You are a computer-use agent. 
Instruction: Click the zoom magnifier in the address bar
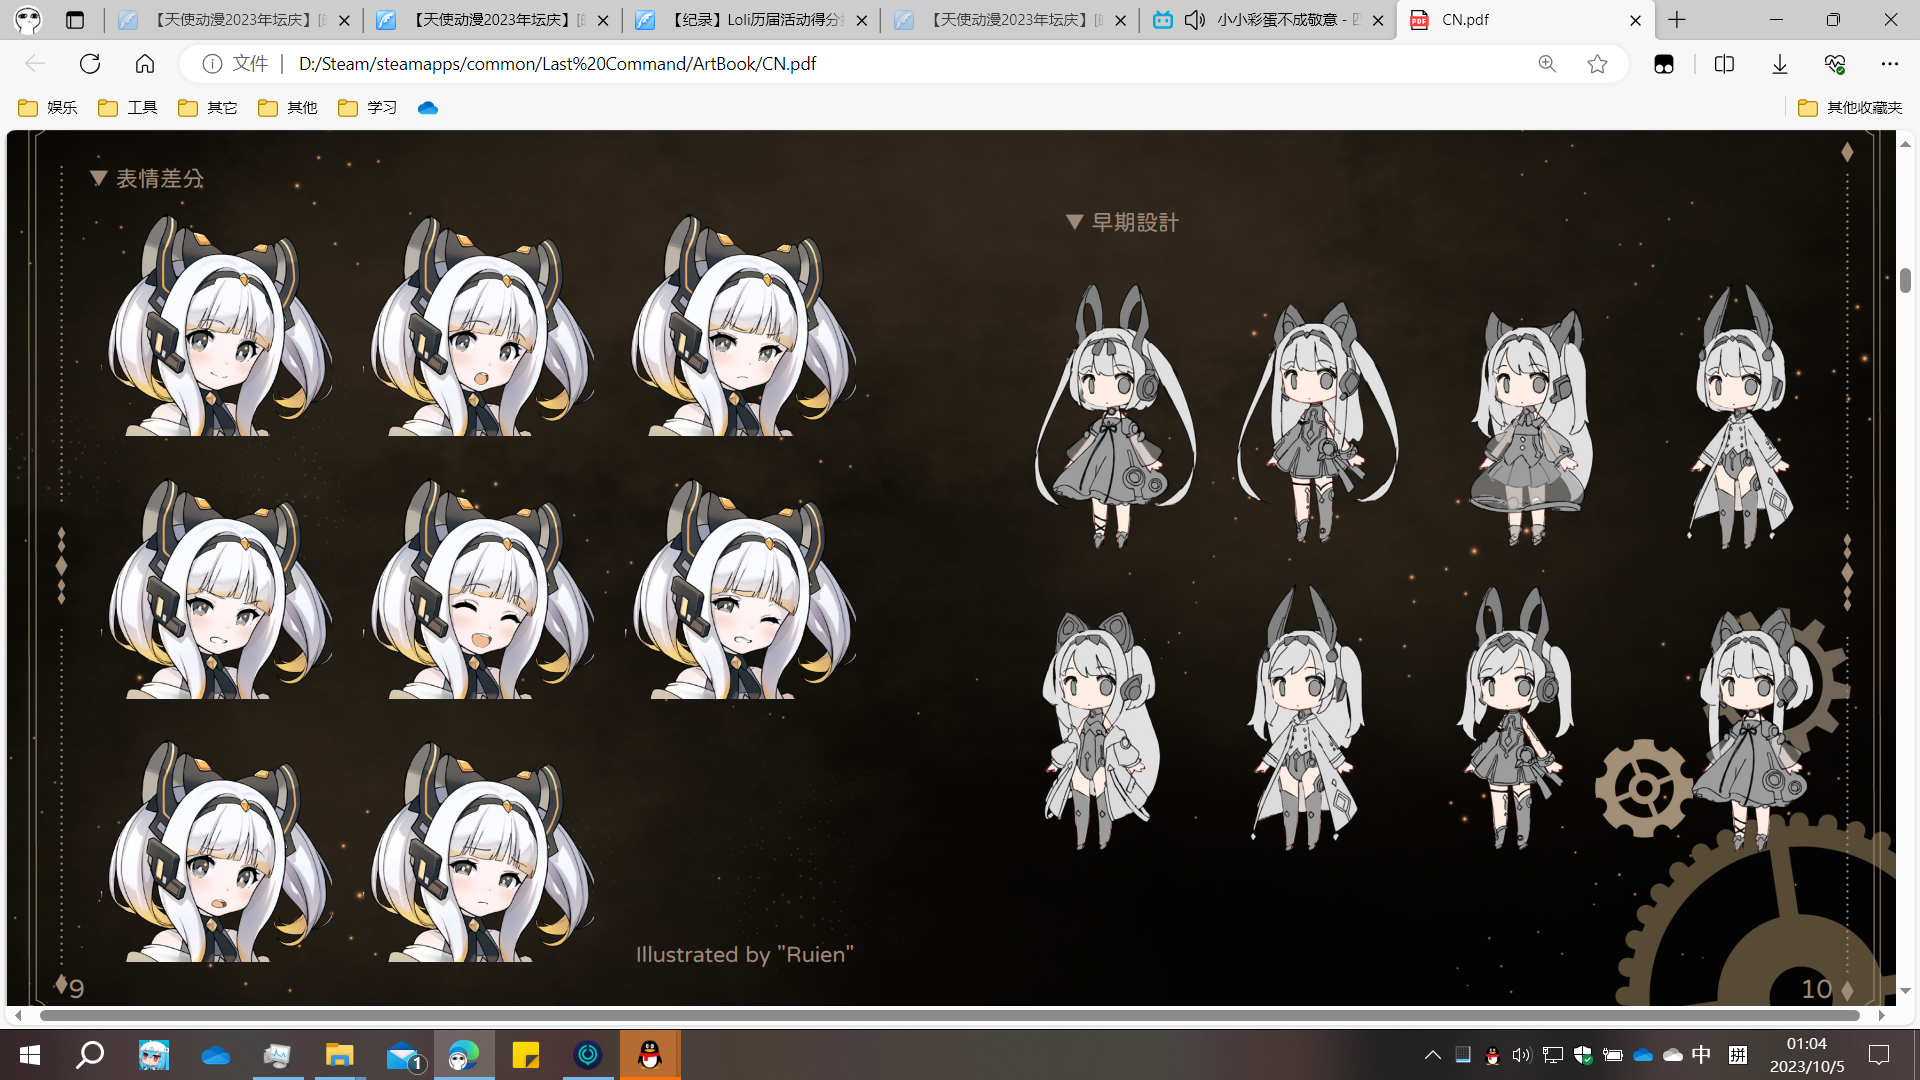click(1547, 64)
